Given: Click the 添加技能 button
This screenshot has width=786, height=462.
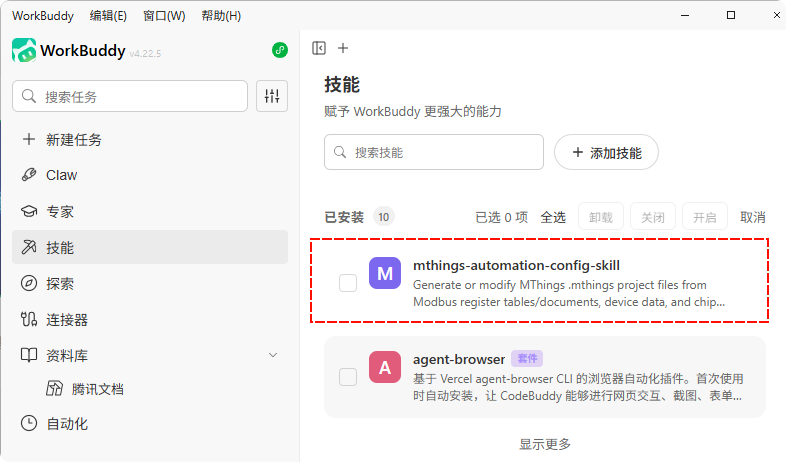Looking at the screenshot, I should tap(606, 152).
